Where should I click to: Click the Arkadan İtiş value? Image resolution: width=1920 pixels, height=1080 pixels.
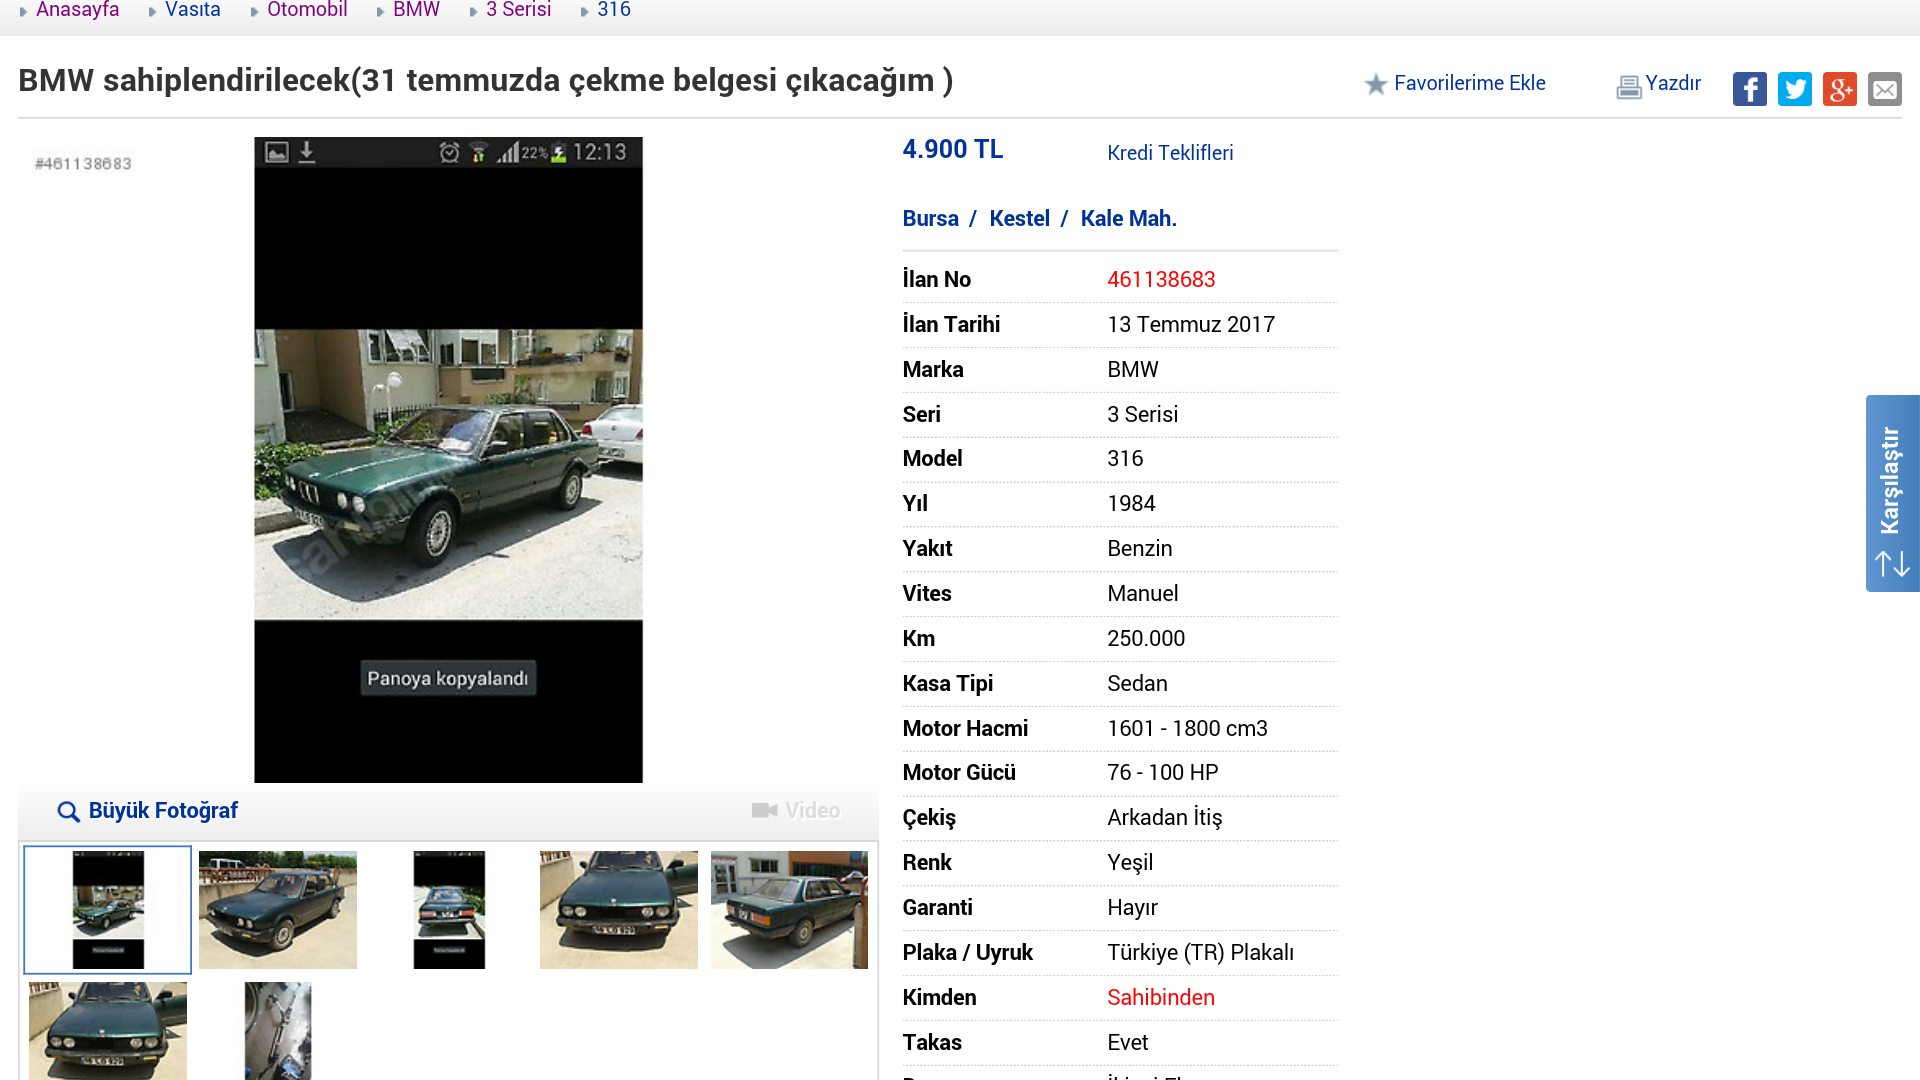[x=1165, y=818]
